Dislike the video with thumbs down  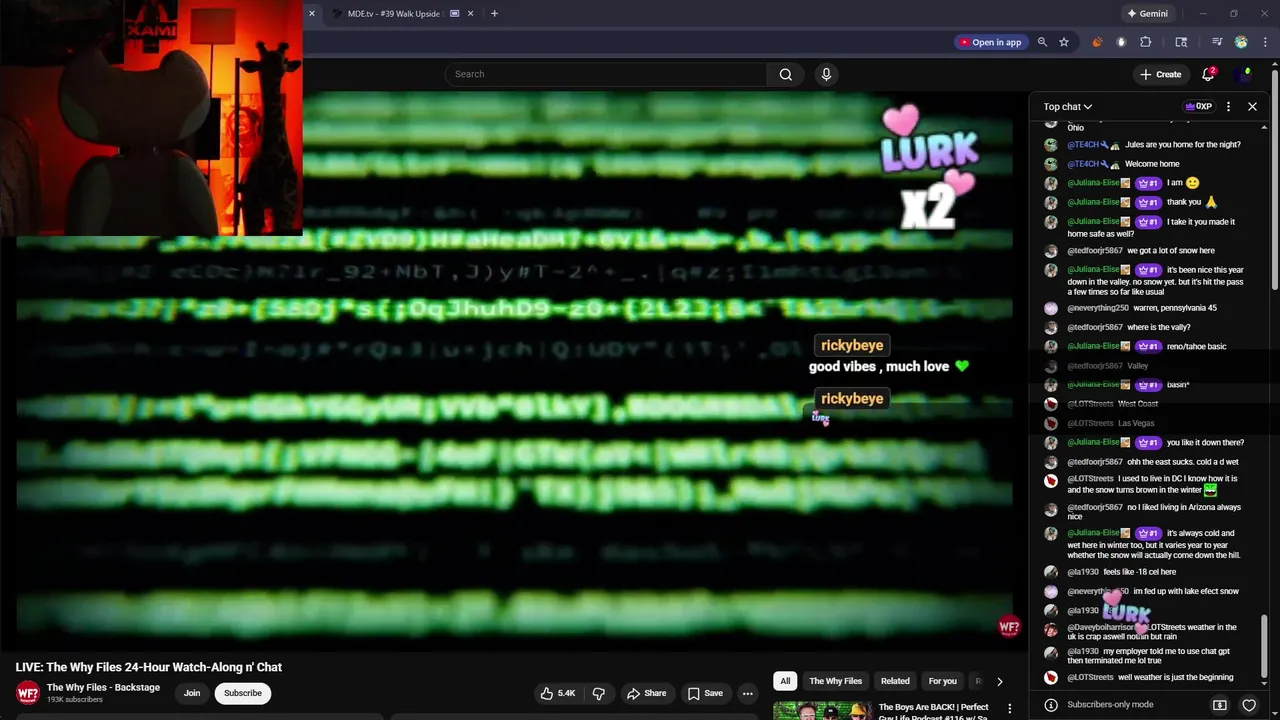[599, 693]
